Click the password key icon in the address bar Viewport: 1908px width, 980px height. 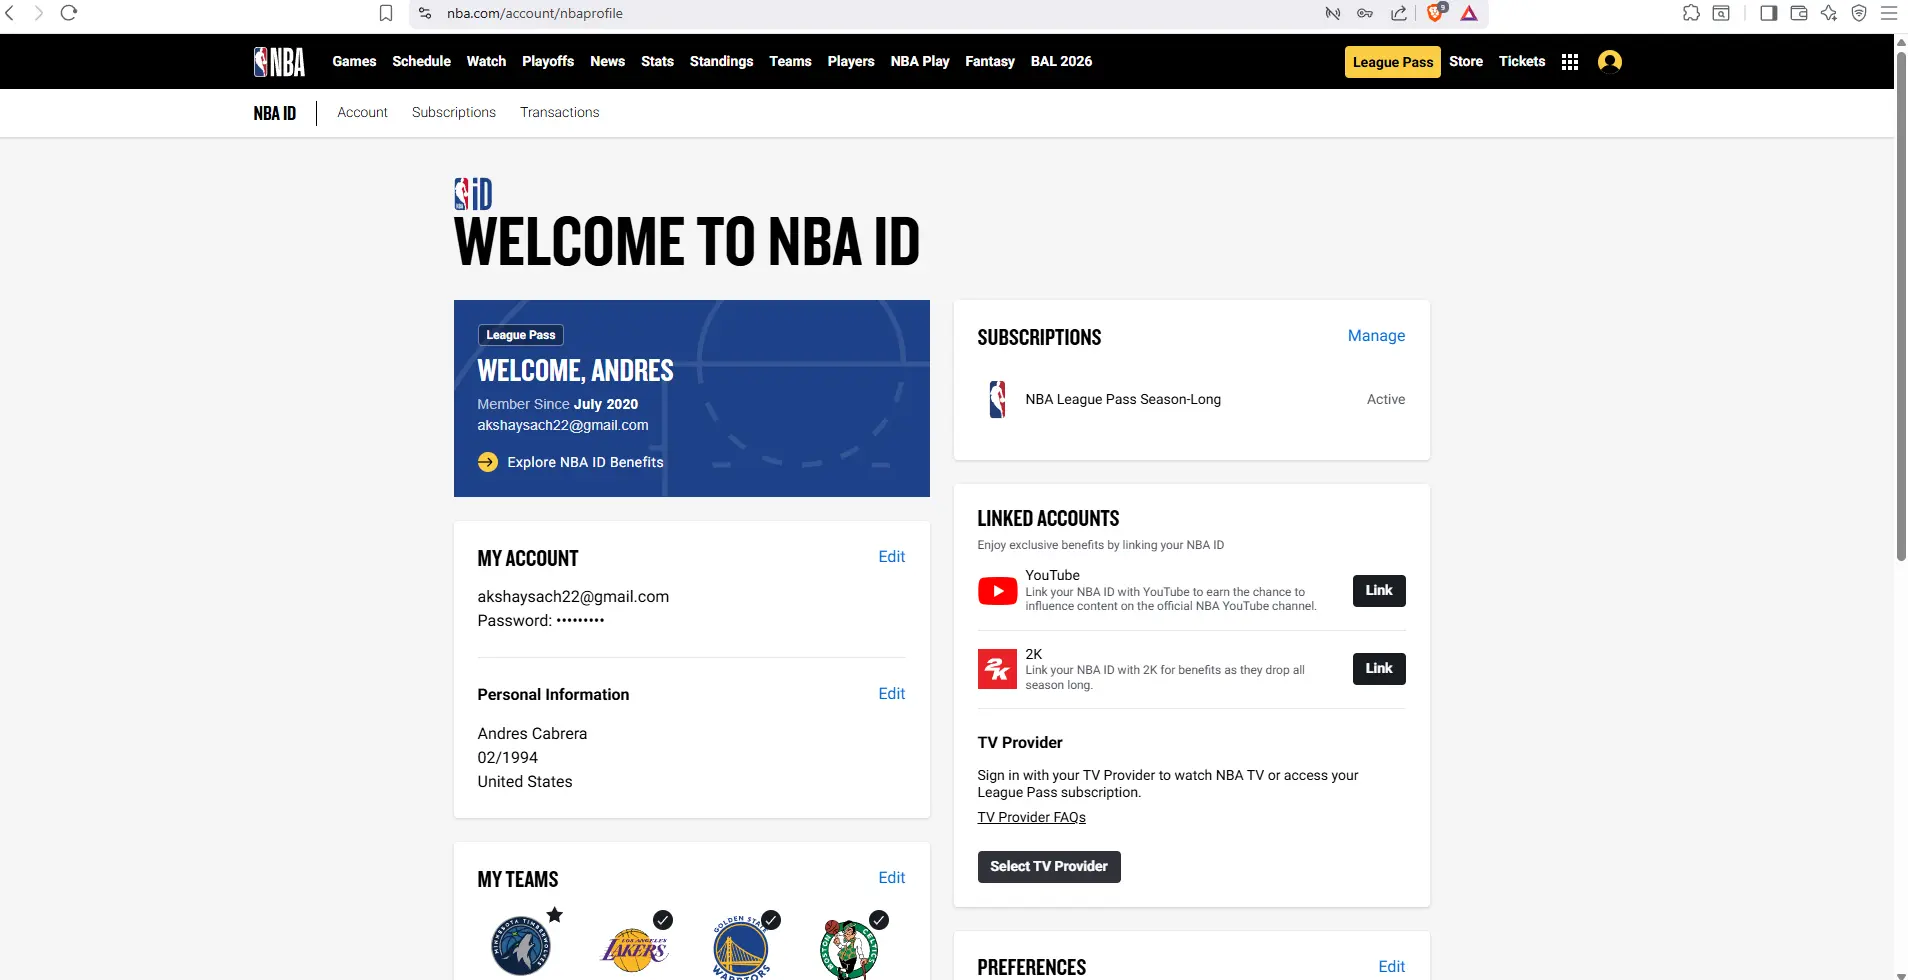[x=1365, y=13]
